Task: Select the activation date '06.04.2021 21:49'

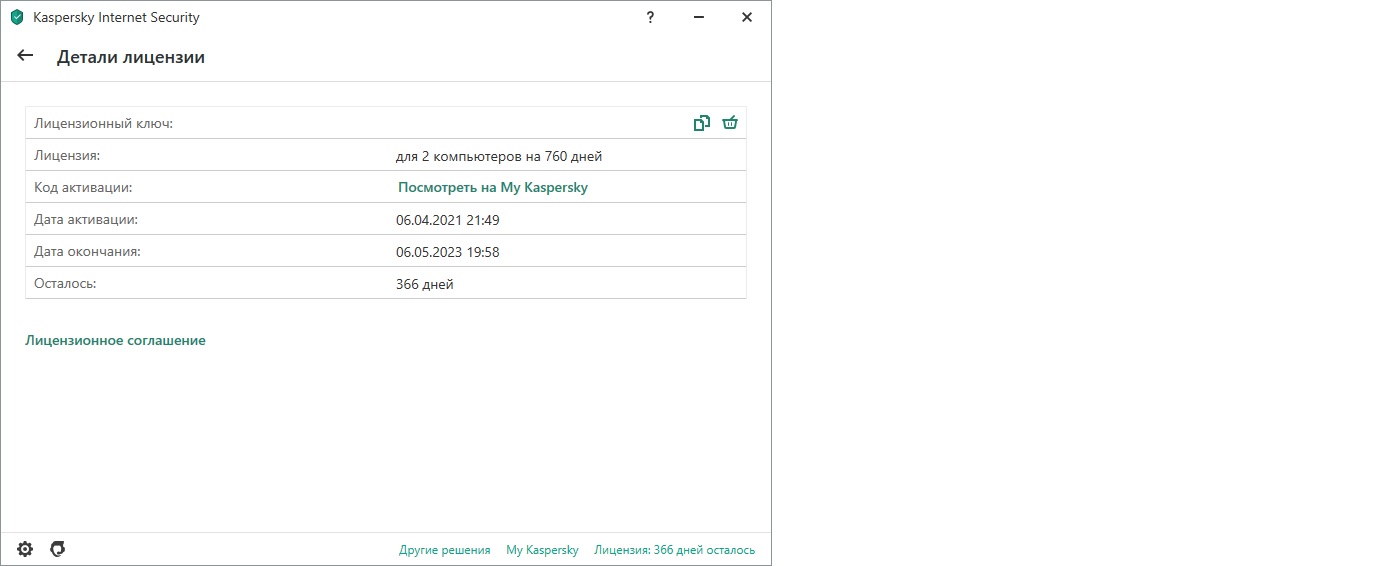Action: click(447, 220)
